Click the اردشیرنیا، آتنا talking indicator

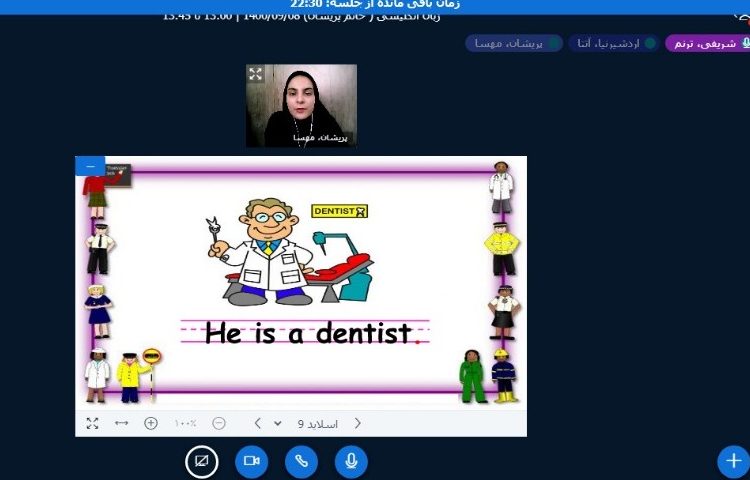coord(612,43)
